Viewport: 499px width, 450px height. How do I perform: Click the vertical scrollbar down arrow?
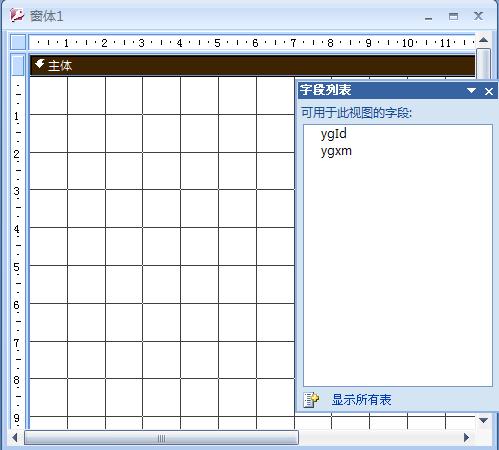pyautogui.click(x=483, y=421)
